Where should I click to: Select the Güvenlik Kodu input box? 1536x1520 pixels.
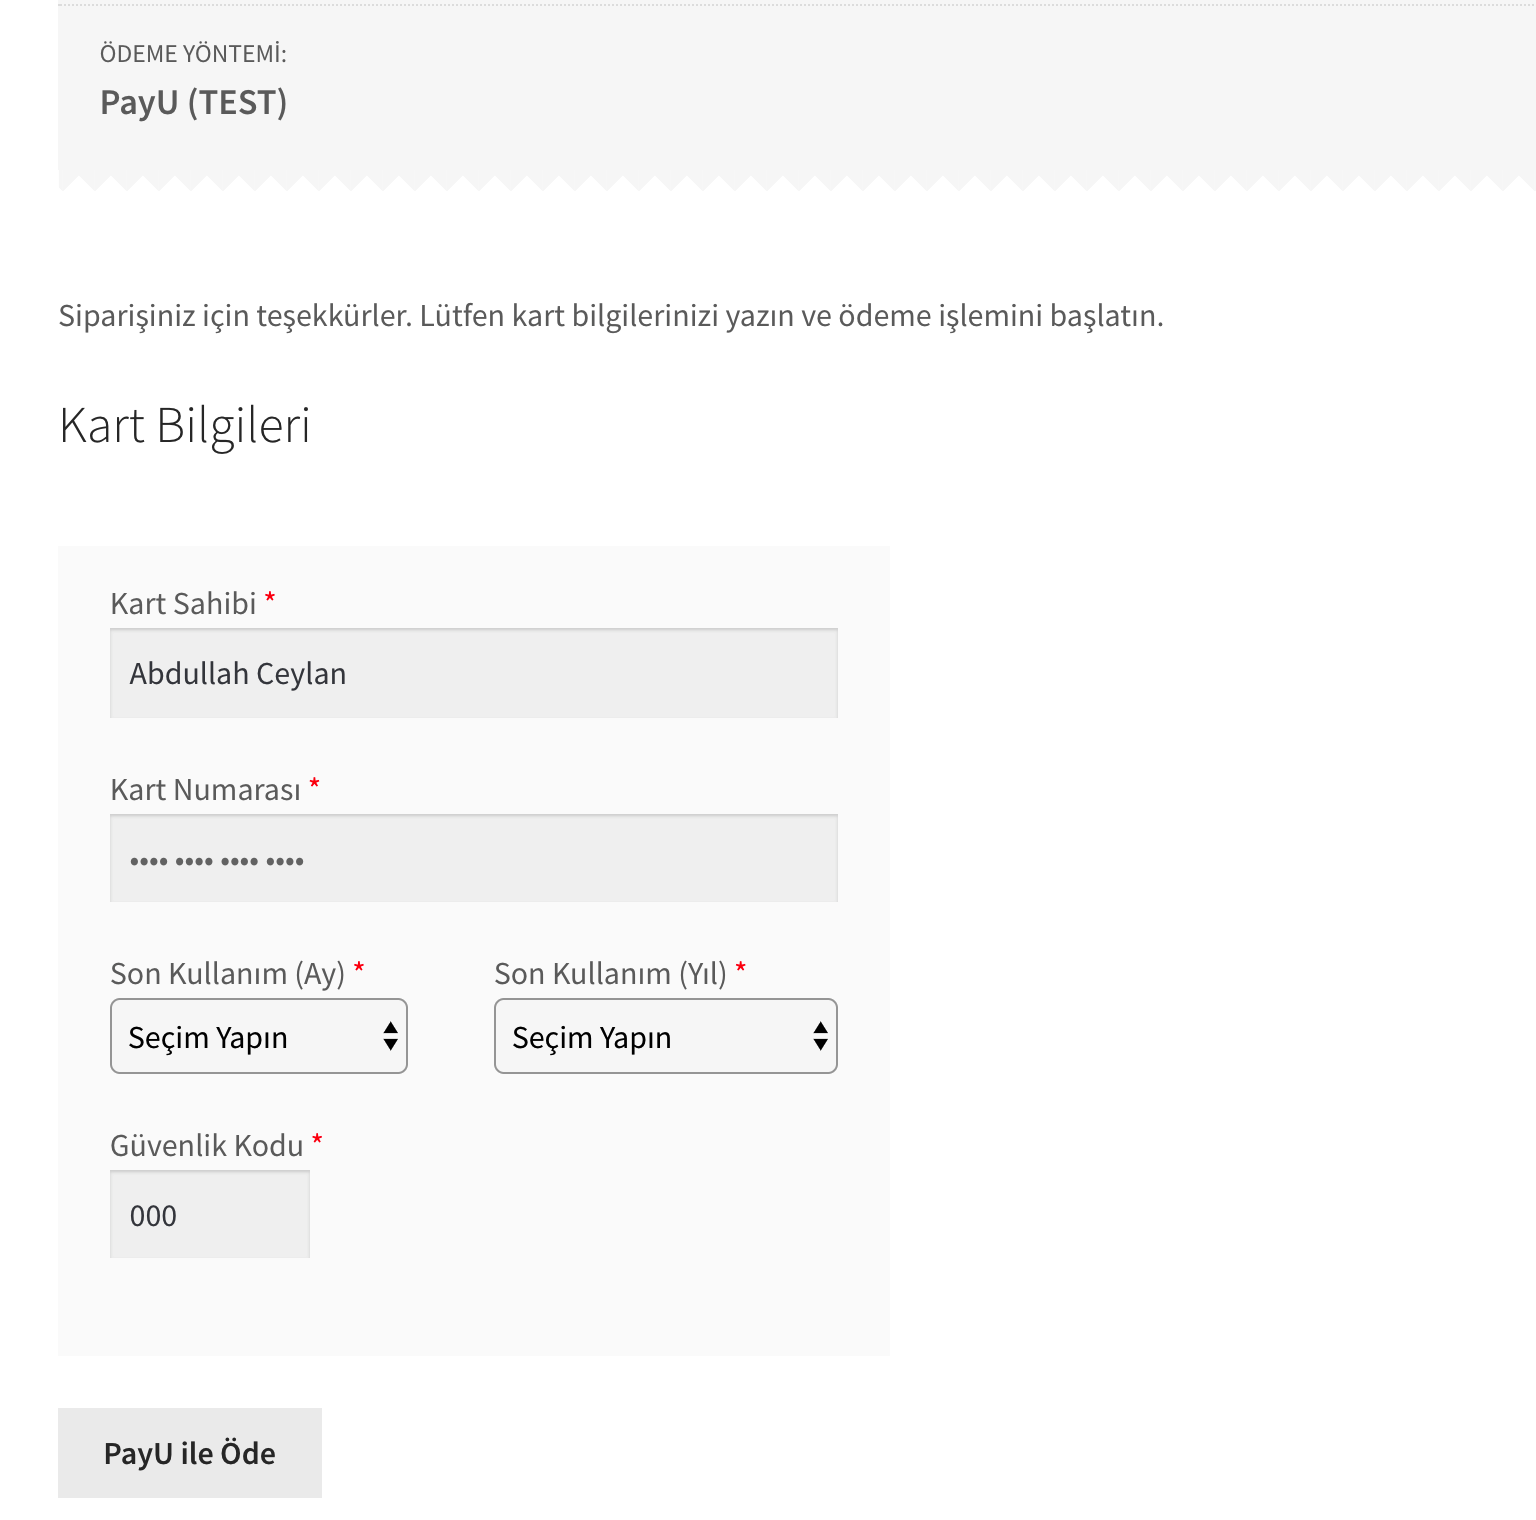[209, 1215]
